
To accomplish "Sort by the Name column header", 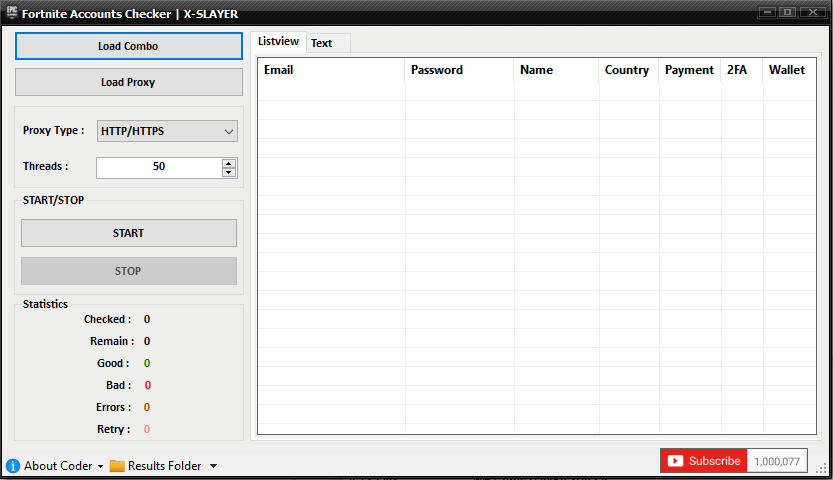I will [556, 70].
